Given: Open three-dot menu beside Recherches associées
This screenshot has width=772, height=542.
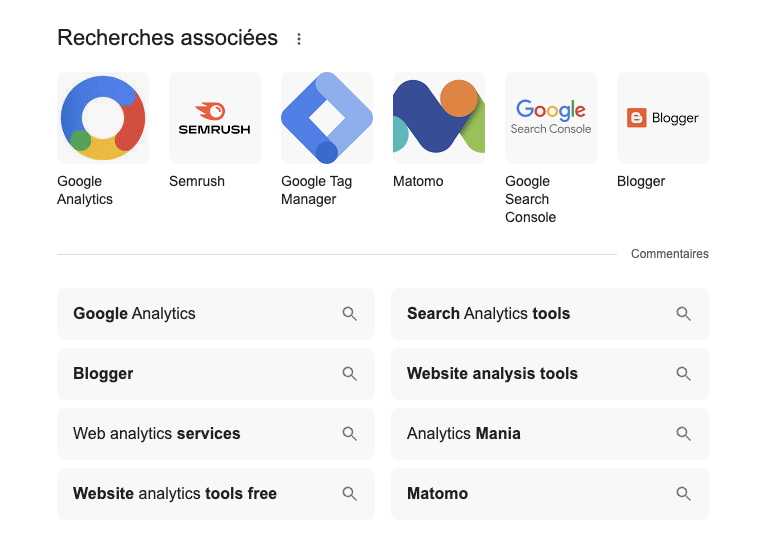Looking at the screenshot, I should [299, 39].
